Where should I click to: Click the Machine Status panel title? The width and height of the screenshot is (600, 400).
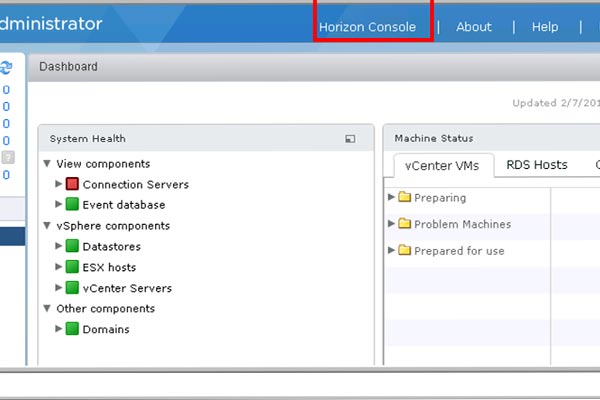(434, 138)
